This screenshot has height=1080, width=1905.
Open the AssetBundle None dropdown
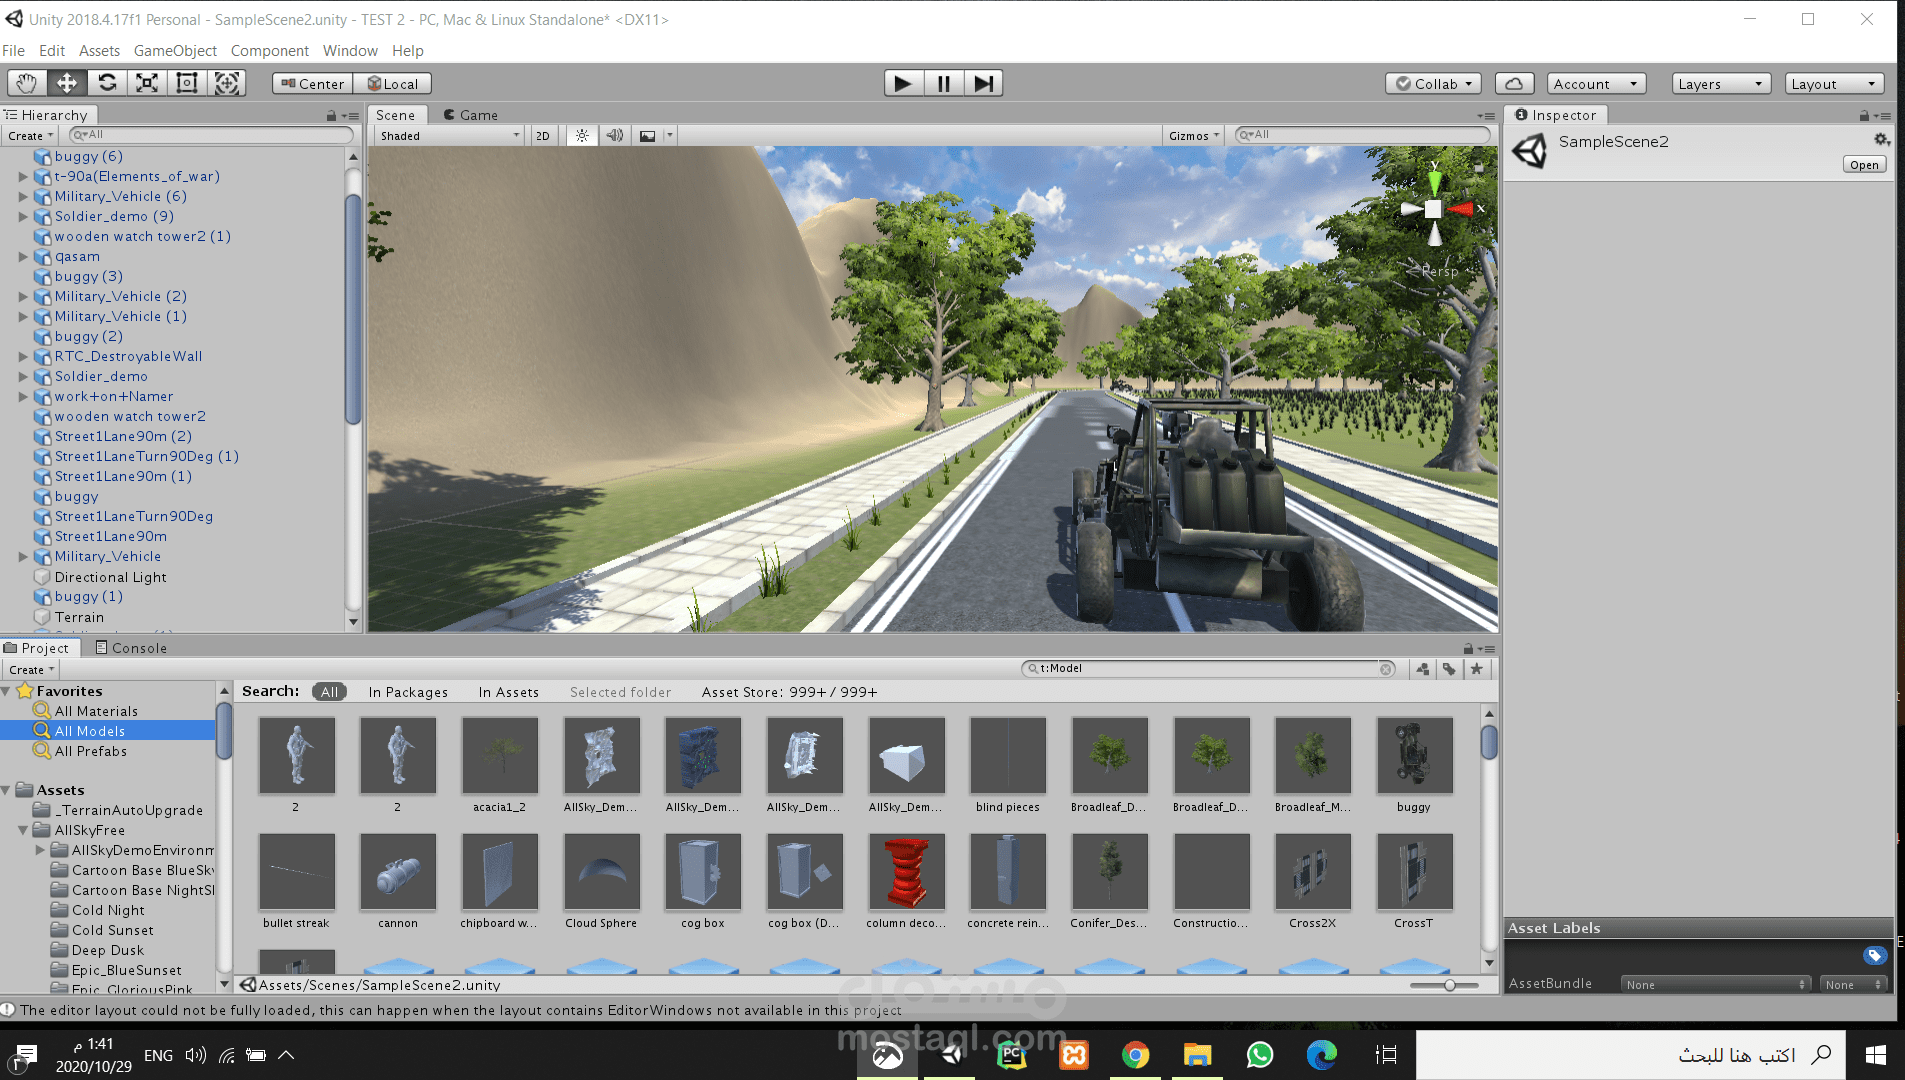point(1715,985)
